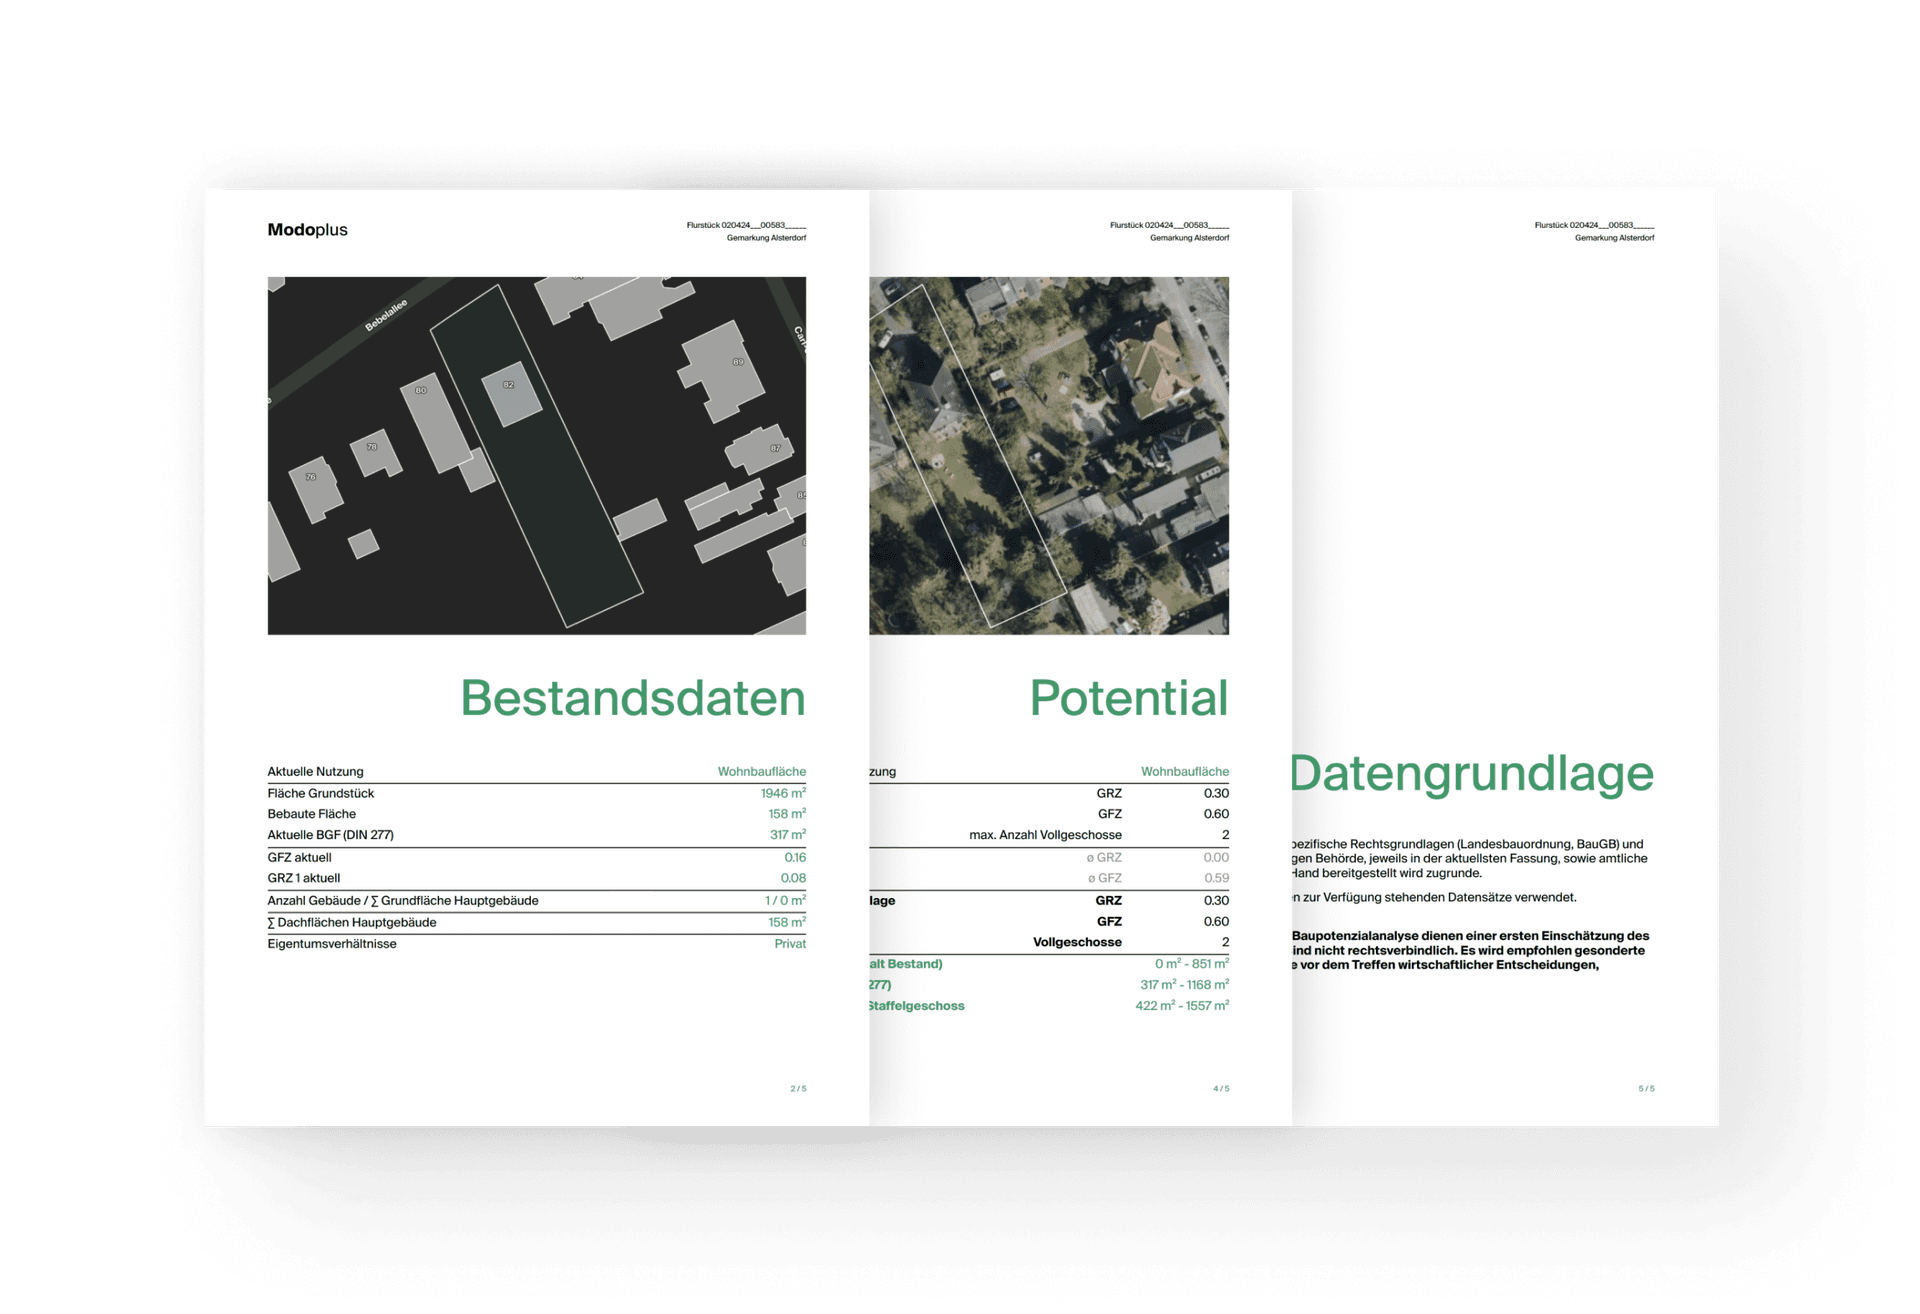Screen dimensions: 1920x1314
Task: Click the 1946 m² plot area value
Action: [x=782, y=793]
